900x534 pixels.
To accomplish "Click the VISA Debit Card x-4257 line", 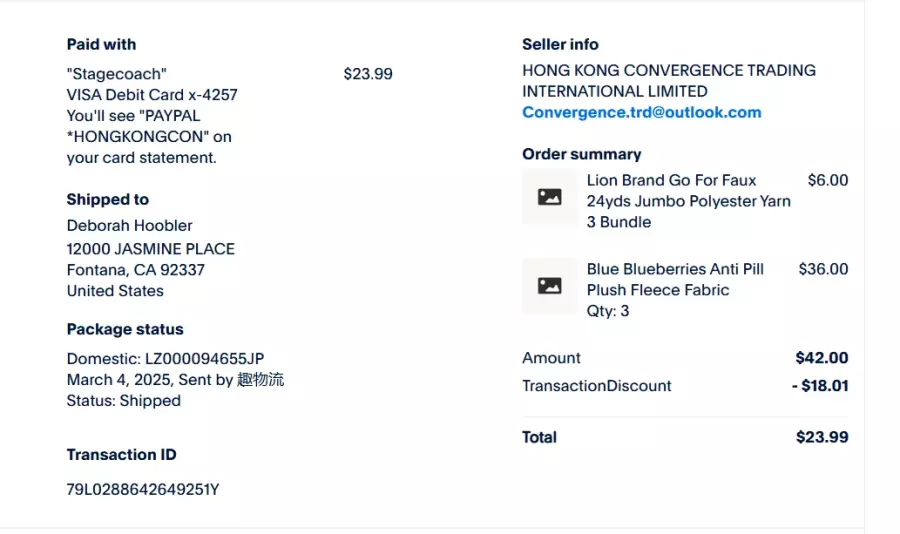I will point(152,95).
